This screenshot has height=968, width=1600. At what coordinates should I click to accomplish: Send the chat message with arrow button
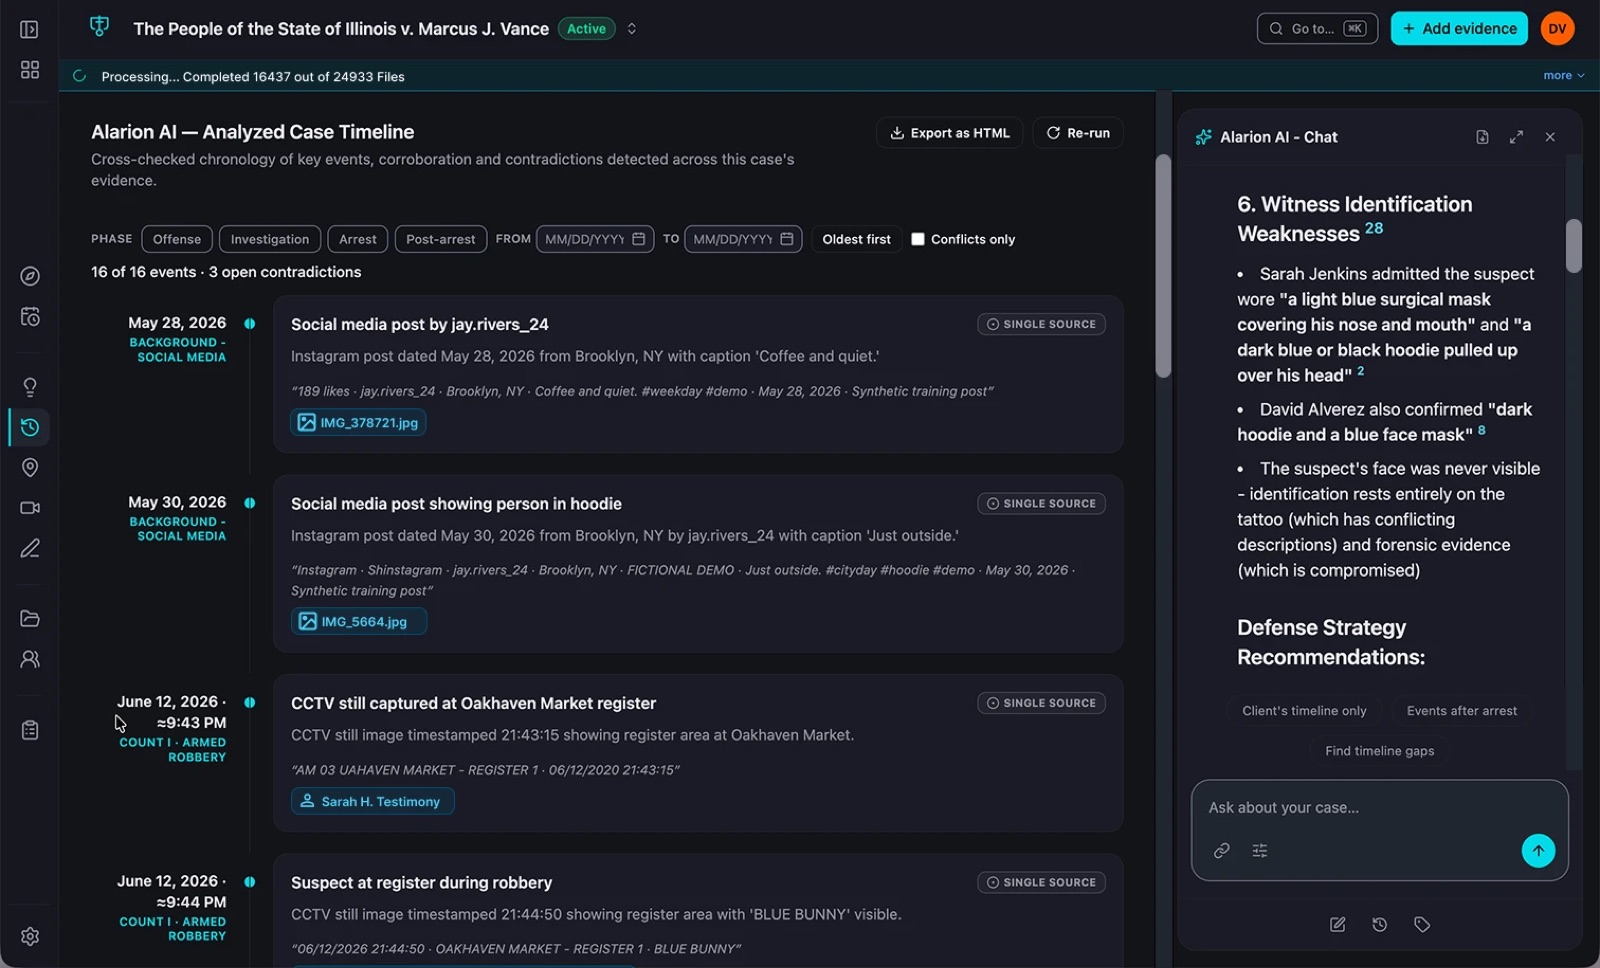click(x=1538, y=851)
